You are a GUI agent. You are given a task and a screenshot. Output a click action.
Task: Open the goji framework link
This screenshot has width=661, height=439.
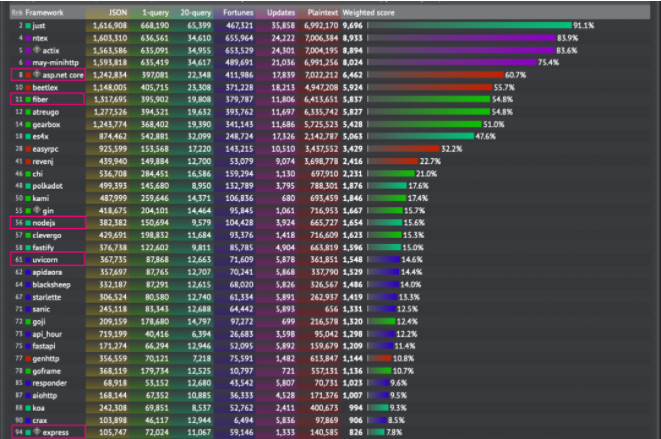coord(39,322)
